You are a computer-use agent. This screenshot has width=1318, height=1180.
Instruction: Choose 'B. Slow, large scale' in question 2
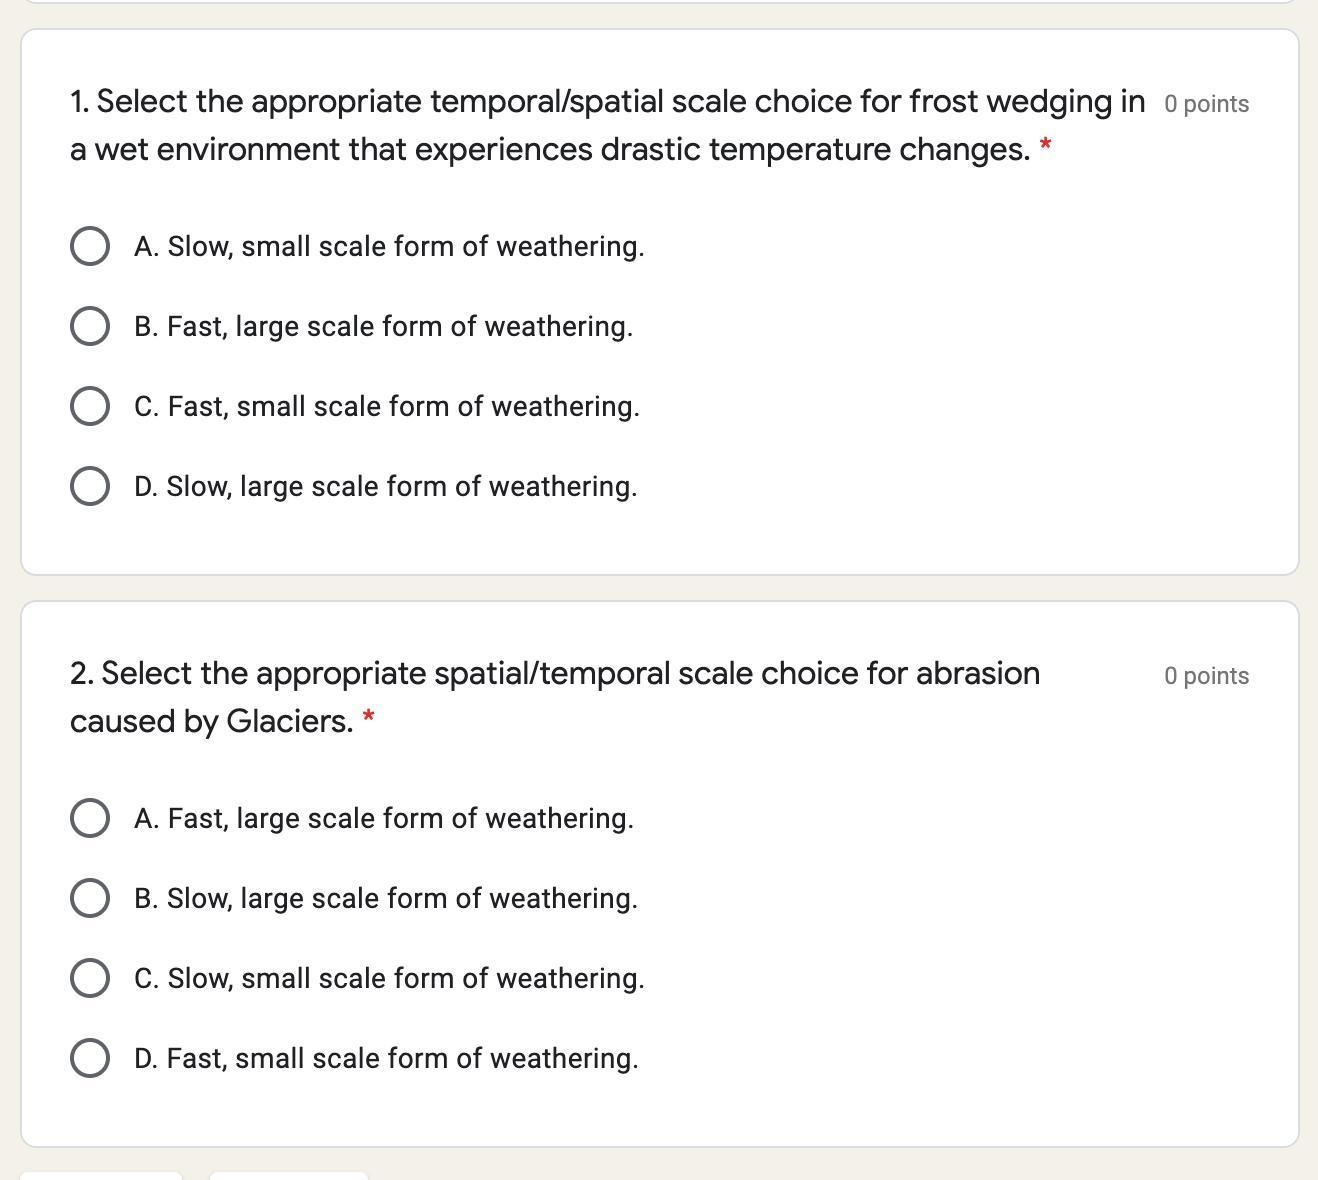[x=90, y=898]
